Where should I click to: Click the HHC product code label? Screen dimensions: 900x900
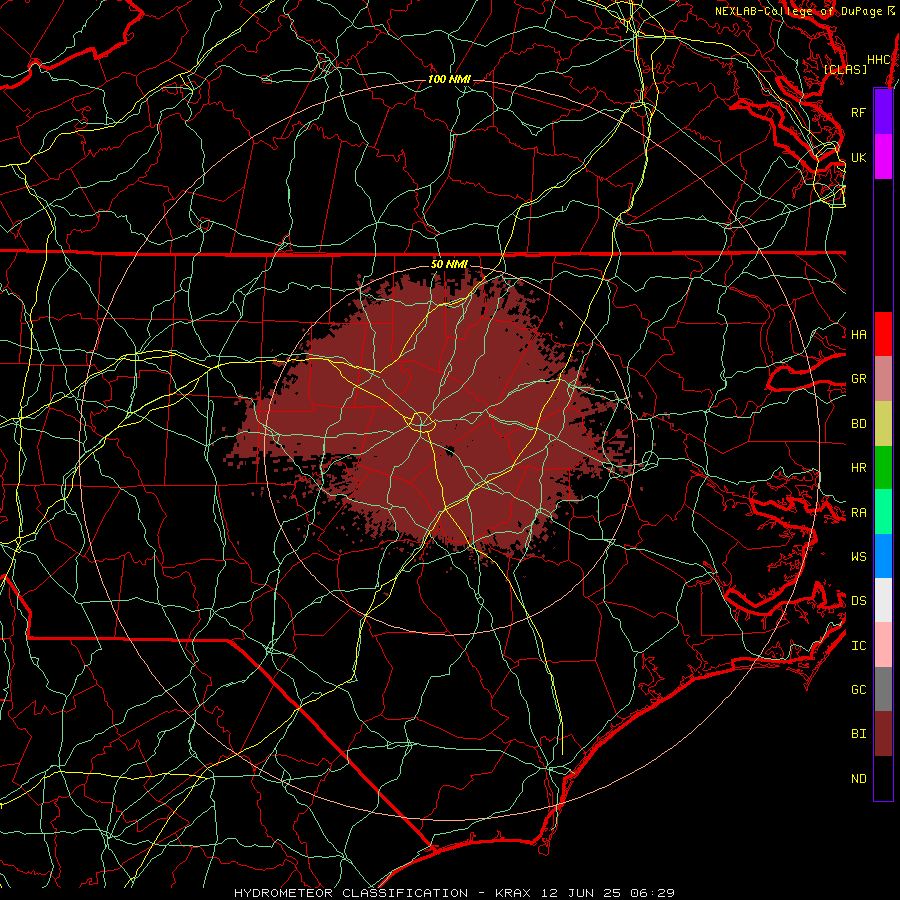[879, 60]
